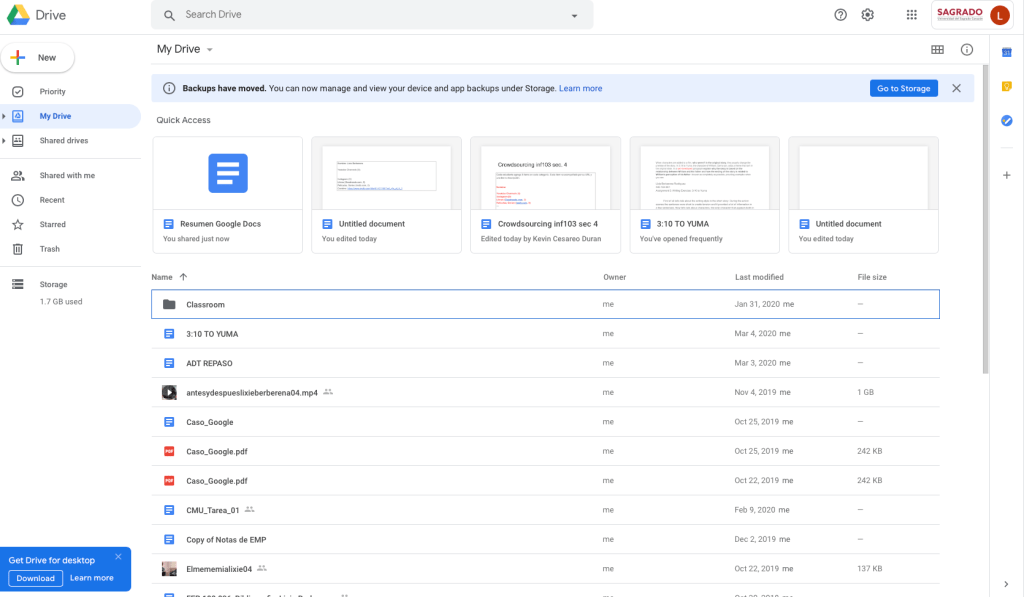Open Resumen Google Docs quick access card
The width and height of the screenshot is (1024, 597).
tap(227, 195)
